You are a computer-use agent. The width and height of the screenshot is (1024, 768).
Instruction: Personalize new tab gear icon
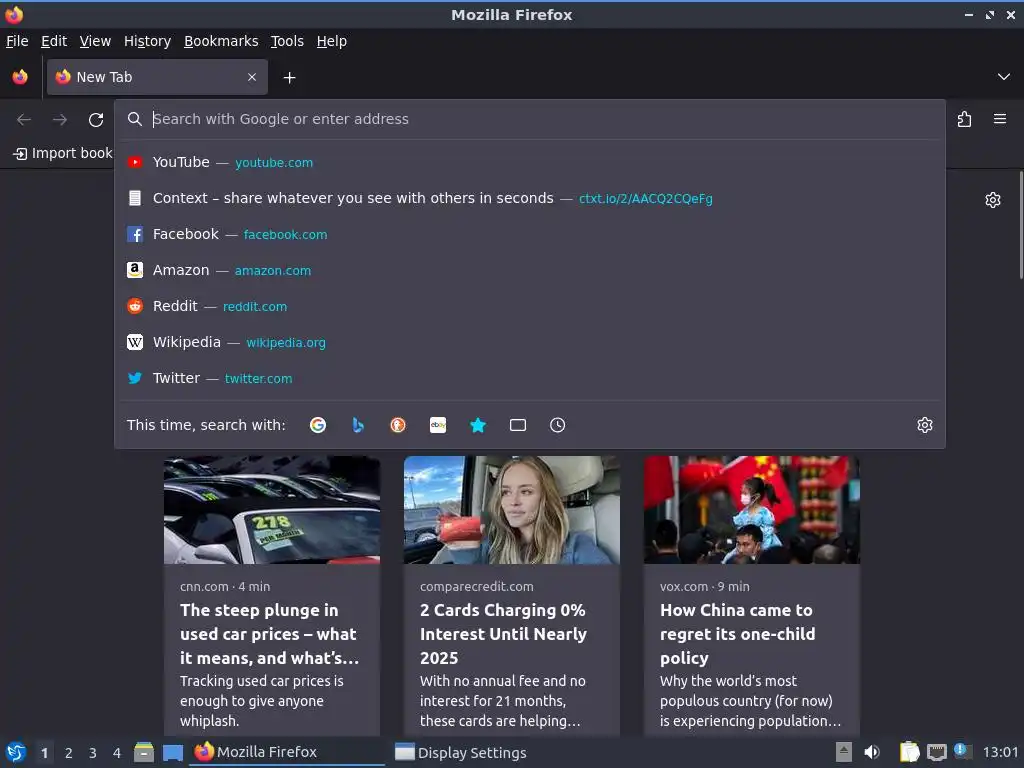click(x=993, y=200)
